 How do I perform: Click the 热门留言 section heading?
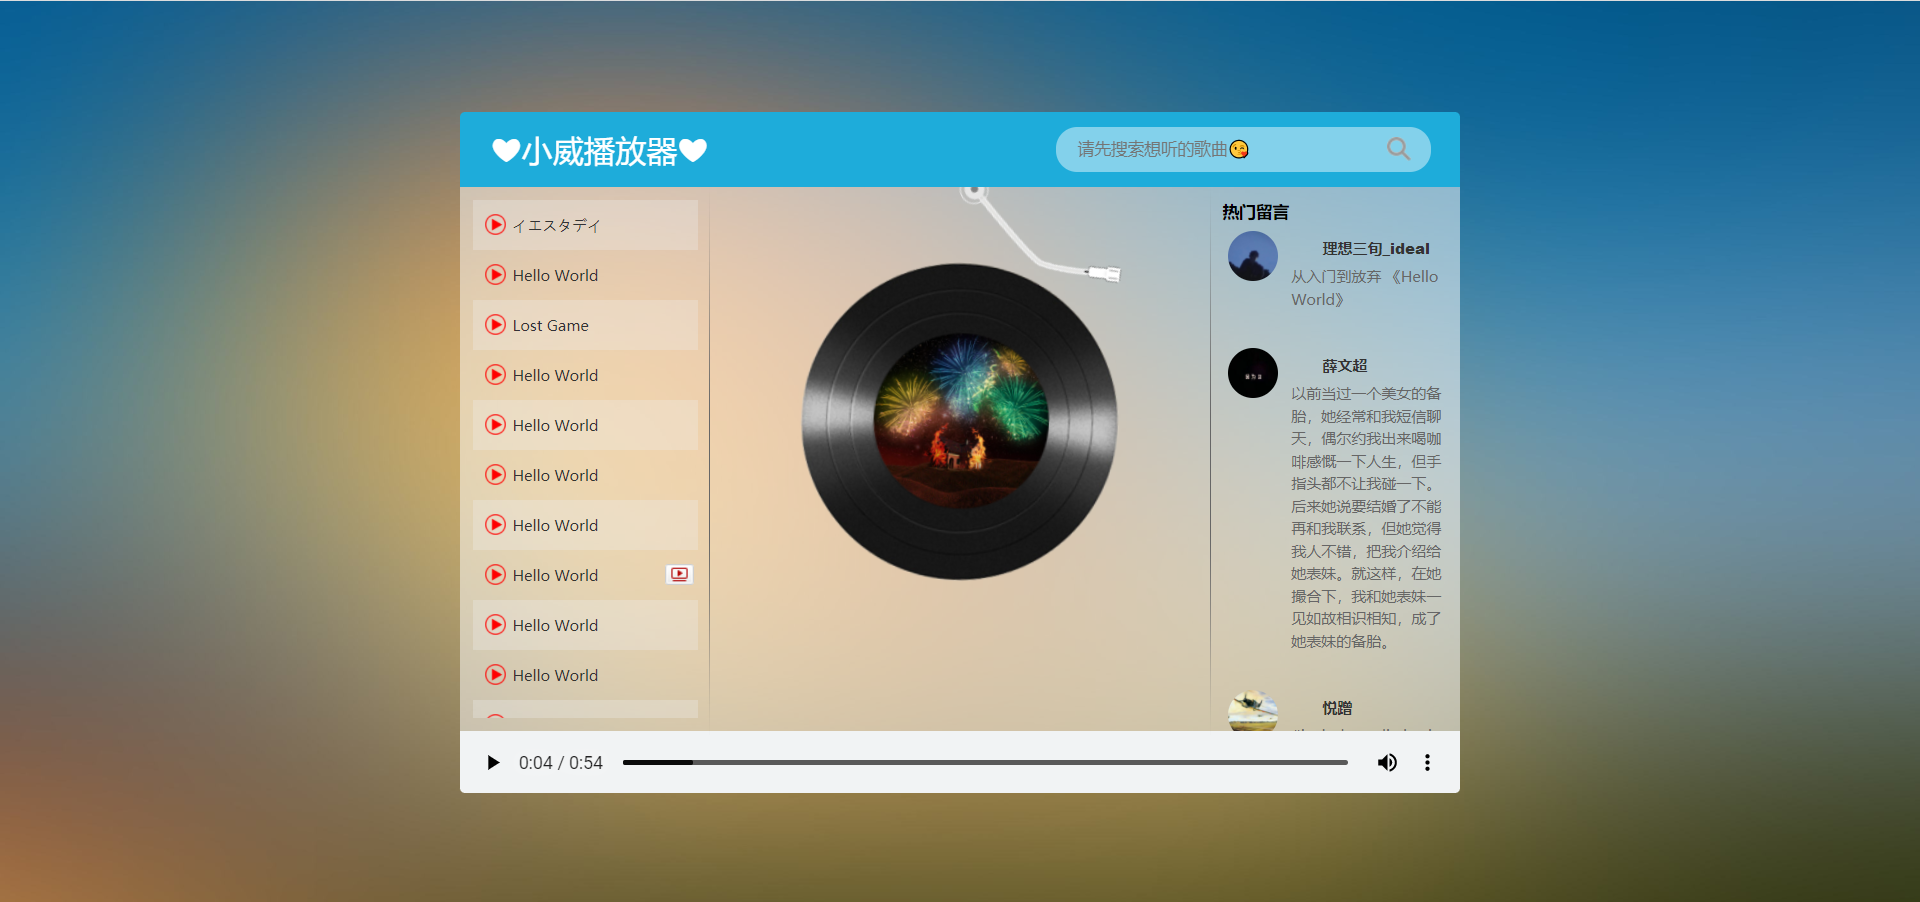1253,211
